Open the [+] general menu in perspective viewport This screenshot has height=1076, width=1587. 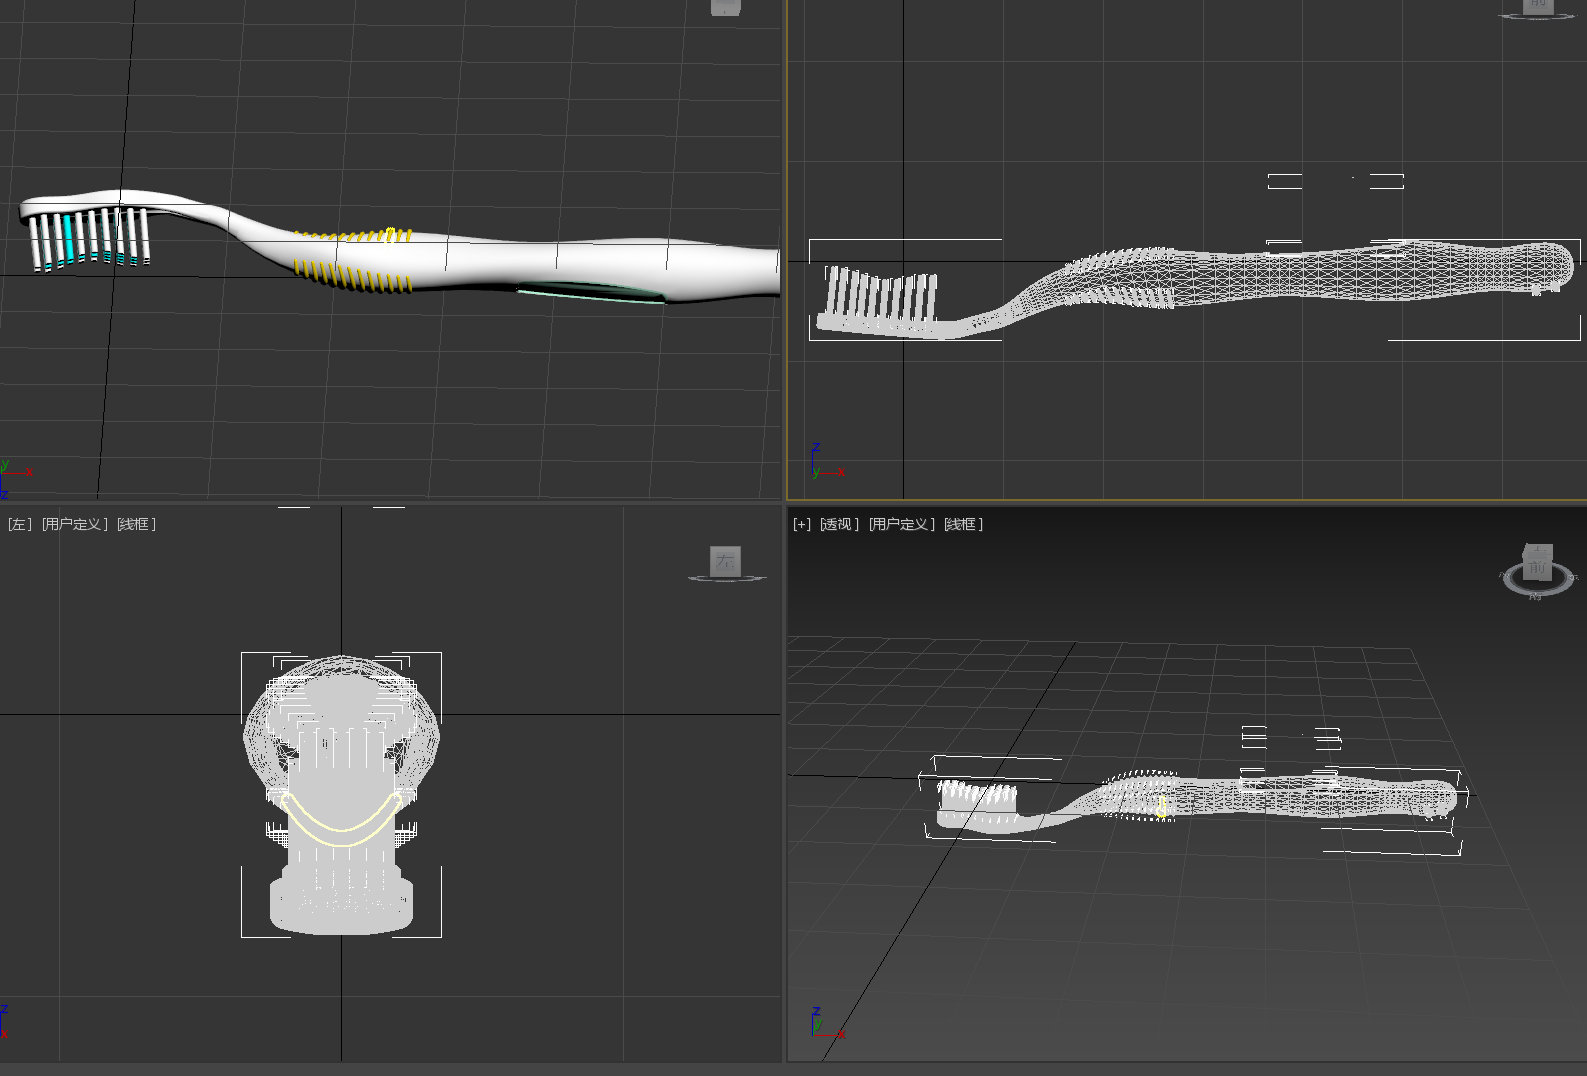click(802, 524)
